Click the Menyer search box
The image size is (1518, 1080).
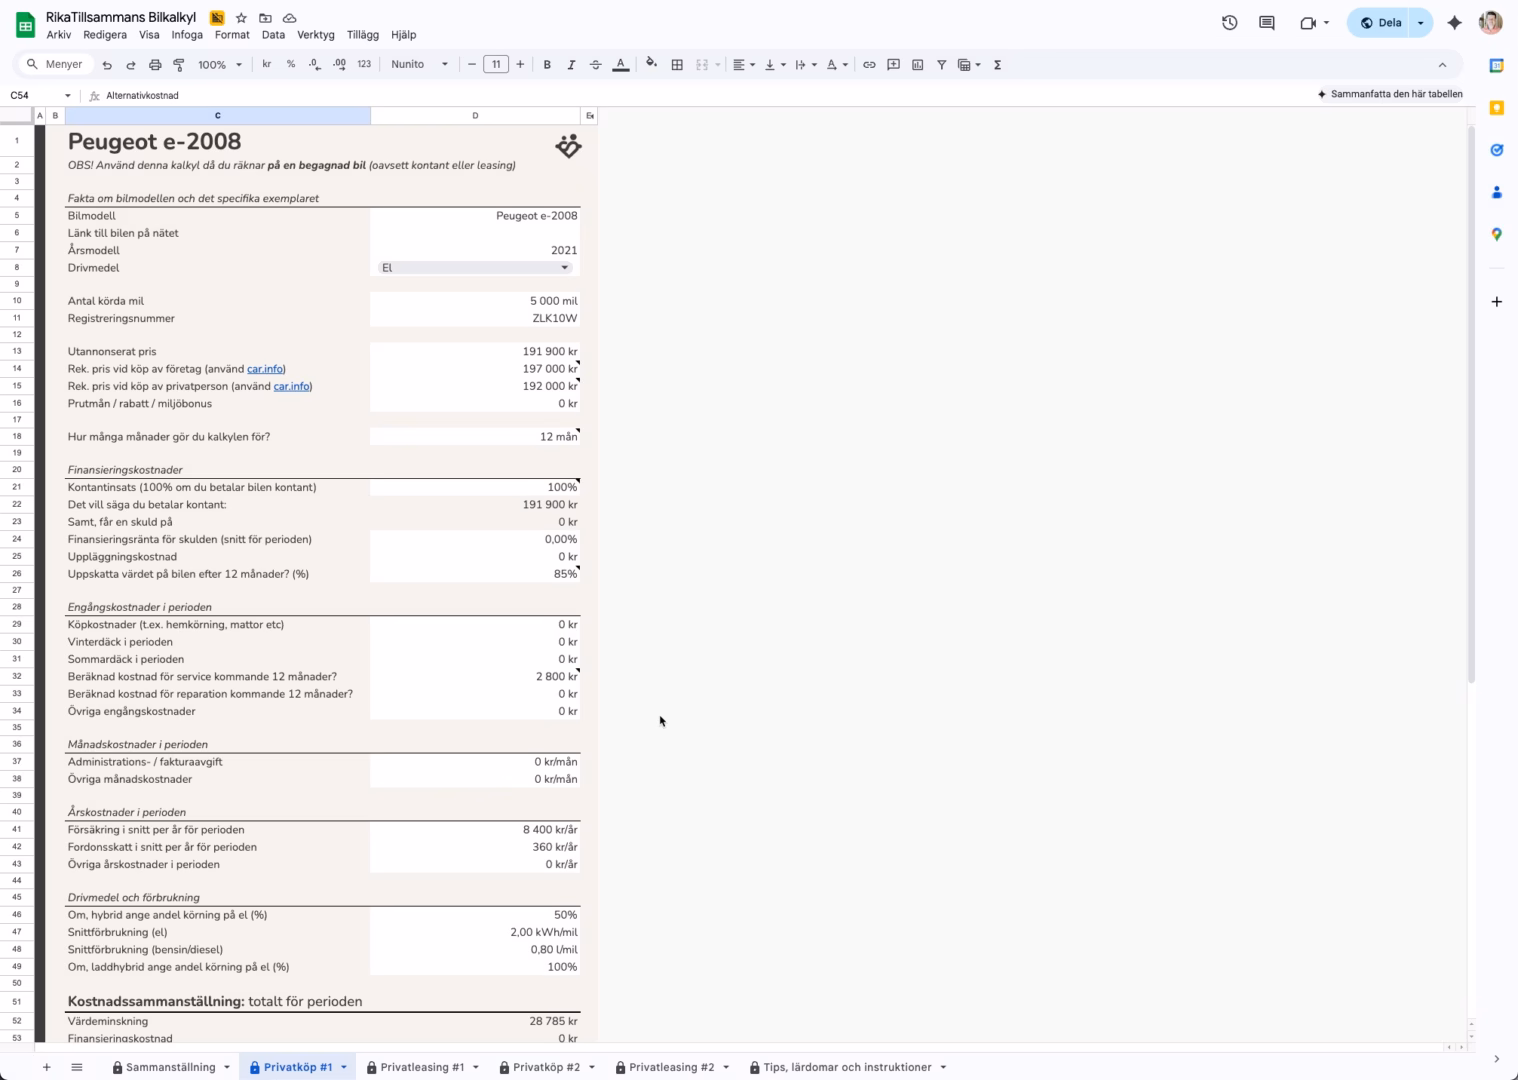pos(56,64)
